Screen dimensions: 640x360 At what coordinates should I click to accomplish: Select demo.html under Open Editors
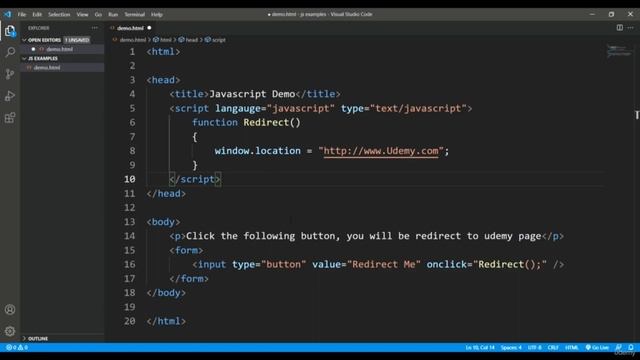click(x=60, y=49)
